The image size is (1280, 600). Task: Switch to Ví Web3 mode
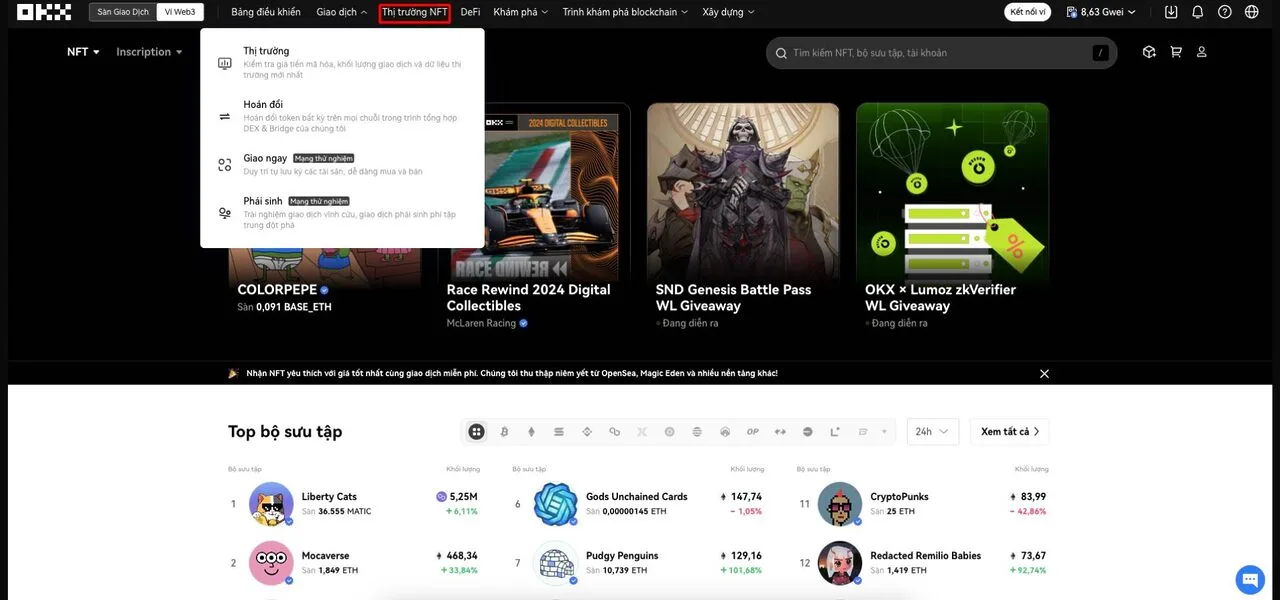coord(180,12)
